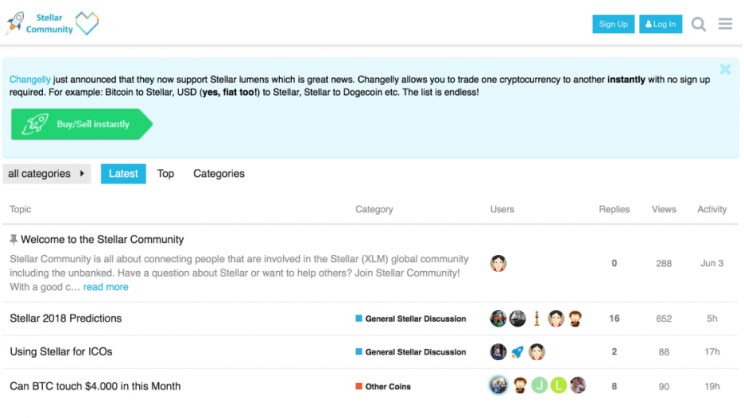The height and width of the screenshot is (418, 744).
Task: Sort topics by Replies column header
Action: [614, 209]
